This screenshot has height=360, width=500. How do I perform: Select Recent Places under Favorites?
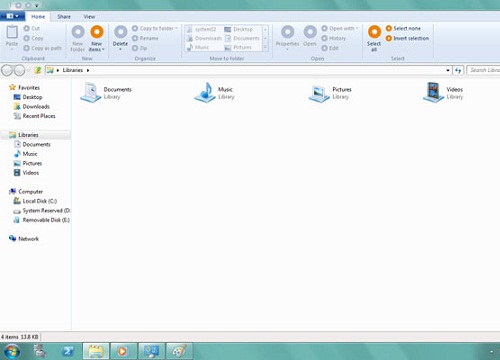(34, 116)
